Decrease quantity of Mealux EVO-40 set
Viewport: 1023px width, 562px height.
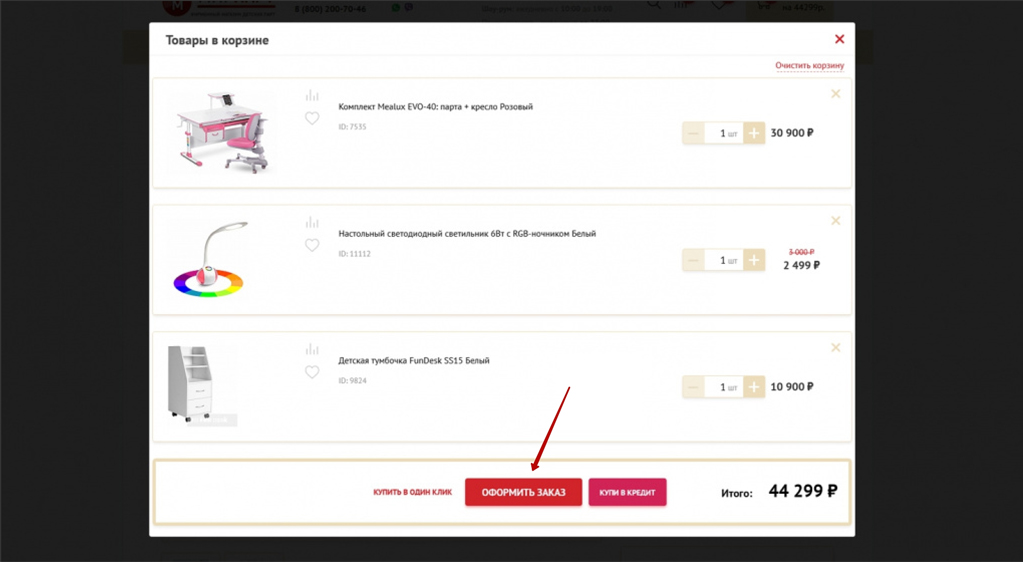tap(694, 133)
